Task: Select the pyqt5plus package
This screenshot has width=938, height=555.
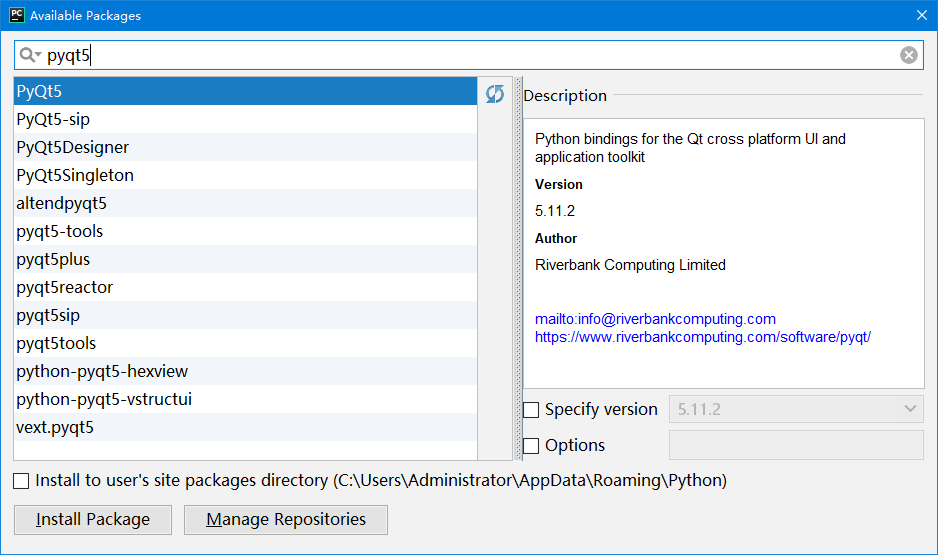Action: click(245, 259)
